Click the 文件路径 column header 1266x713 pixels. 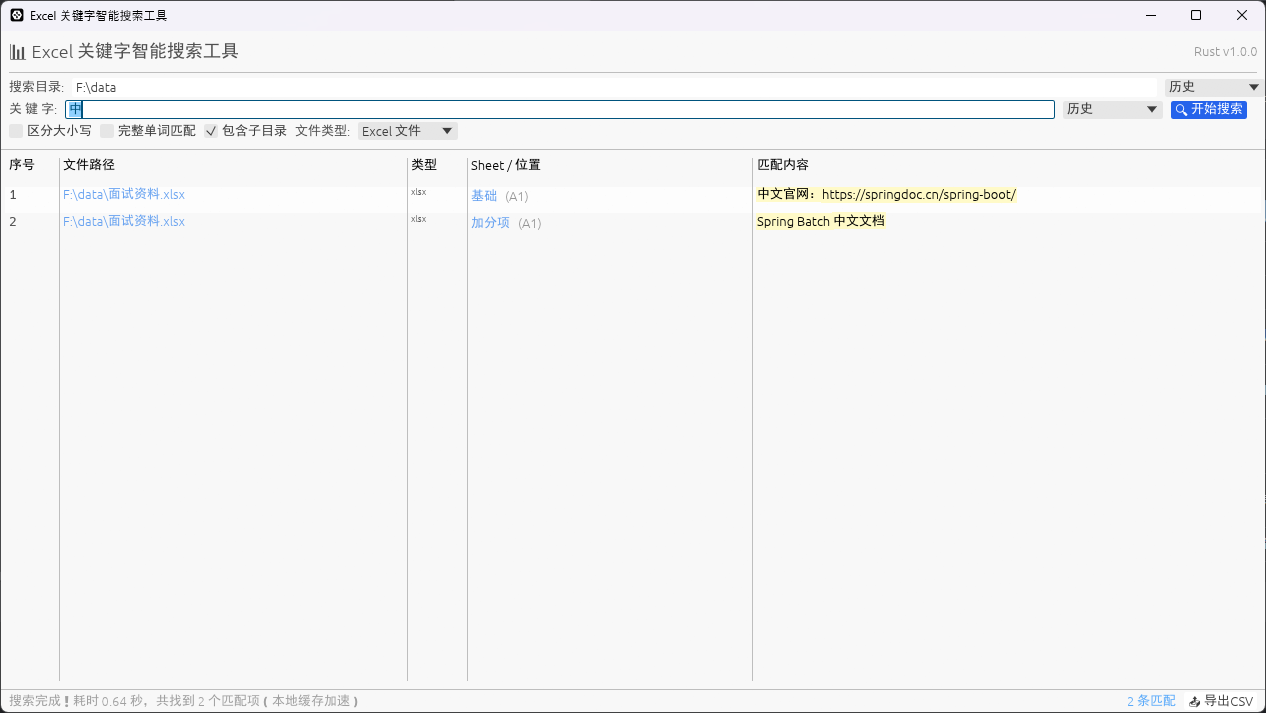[x=89, y=165]
